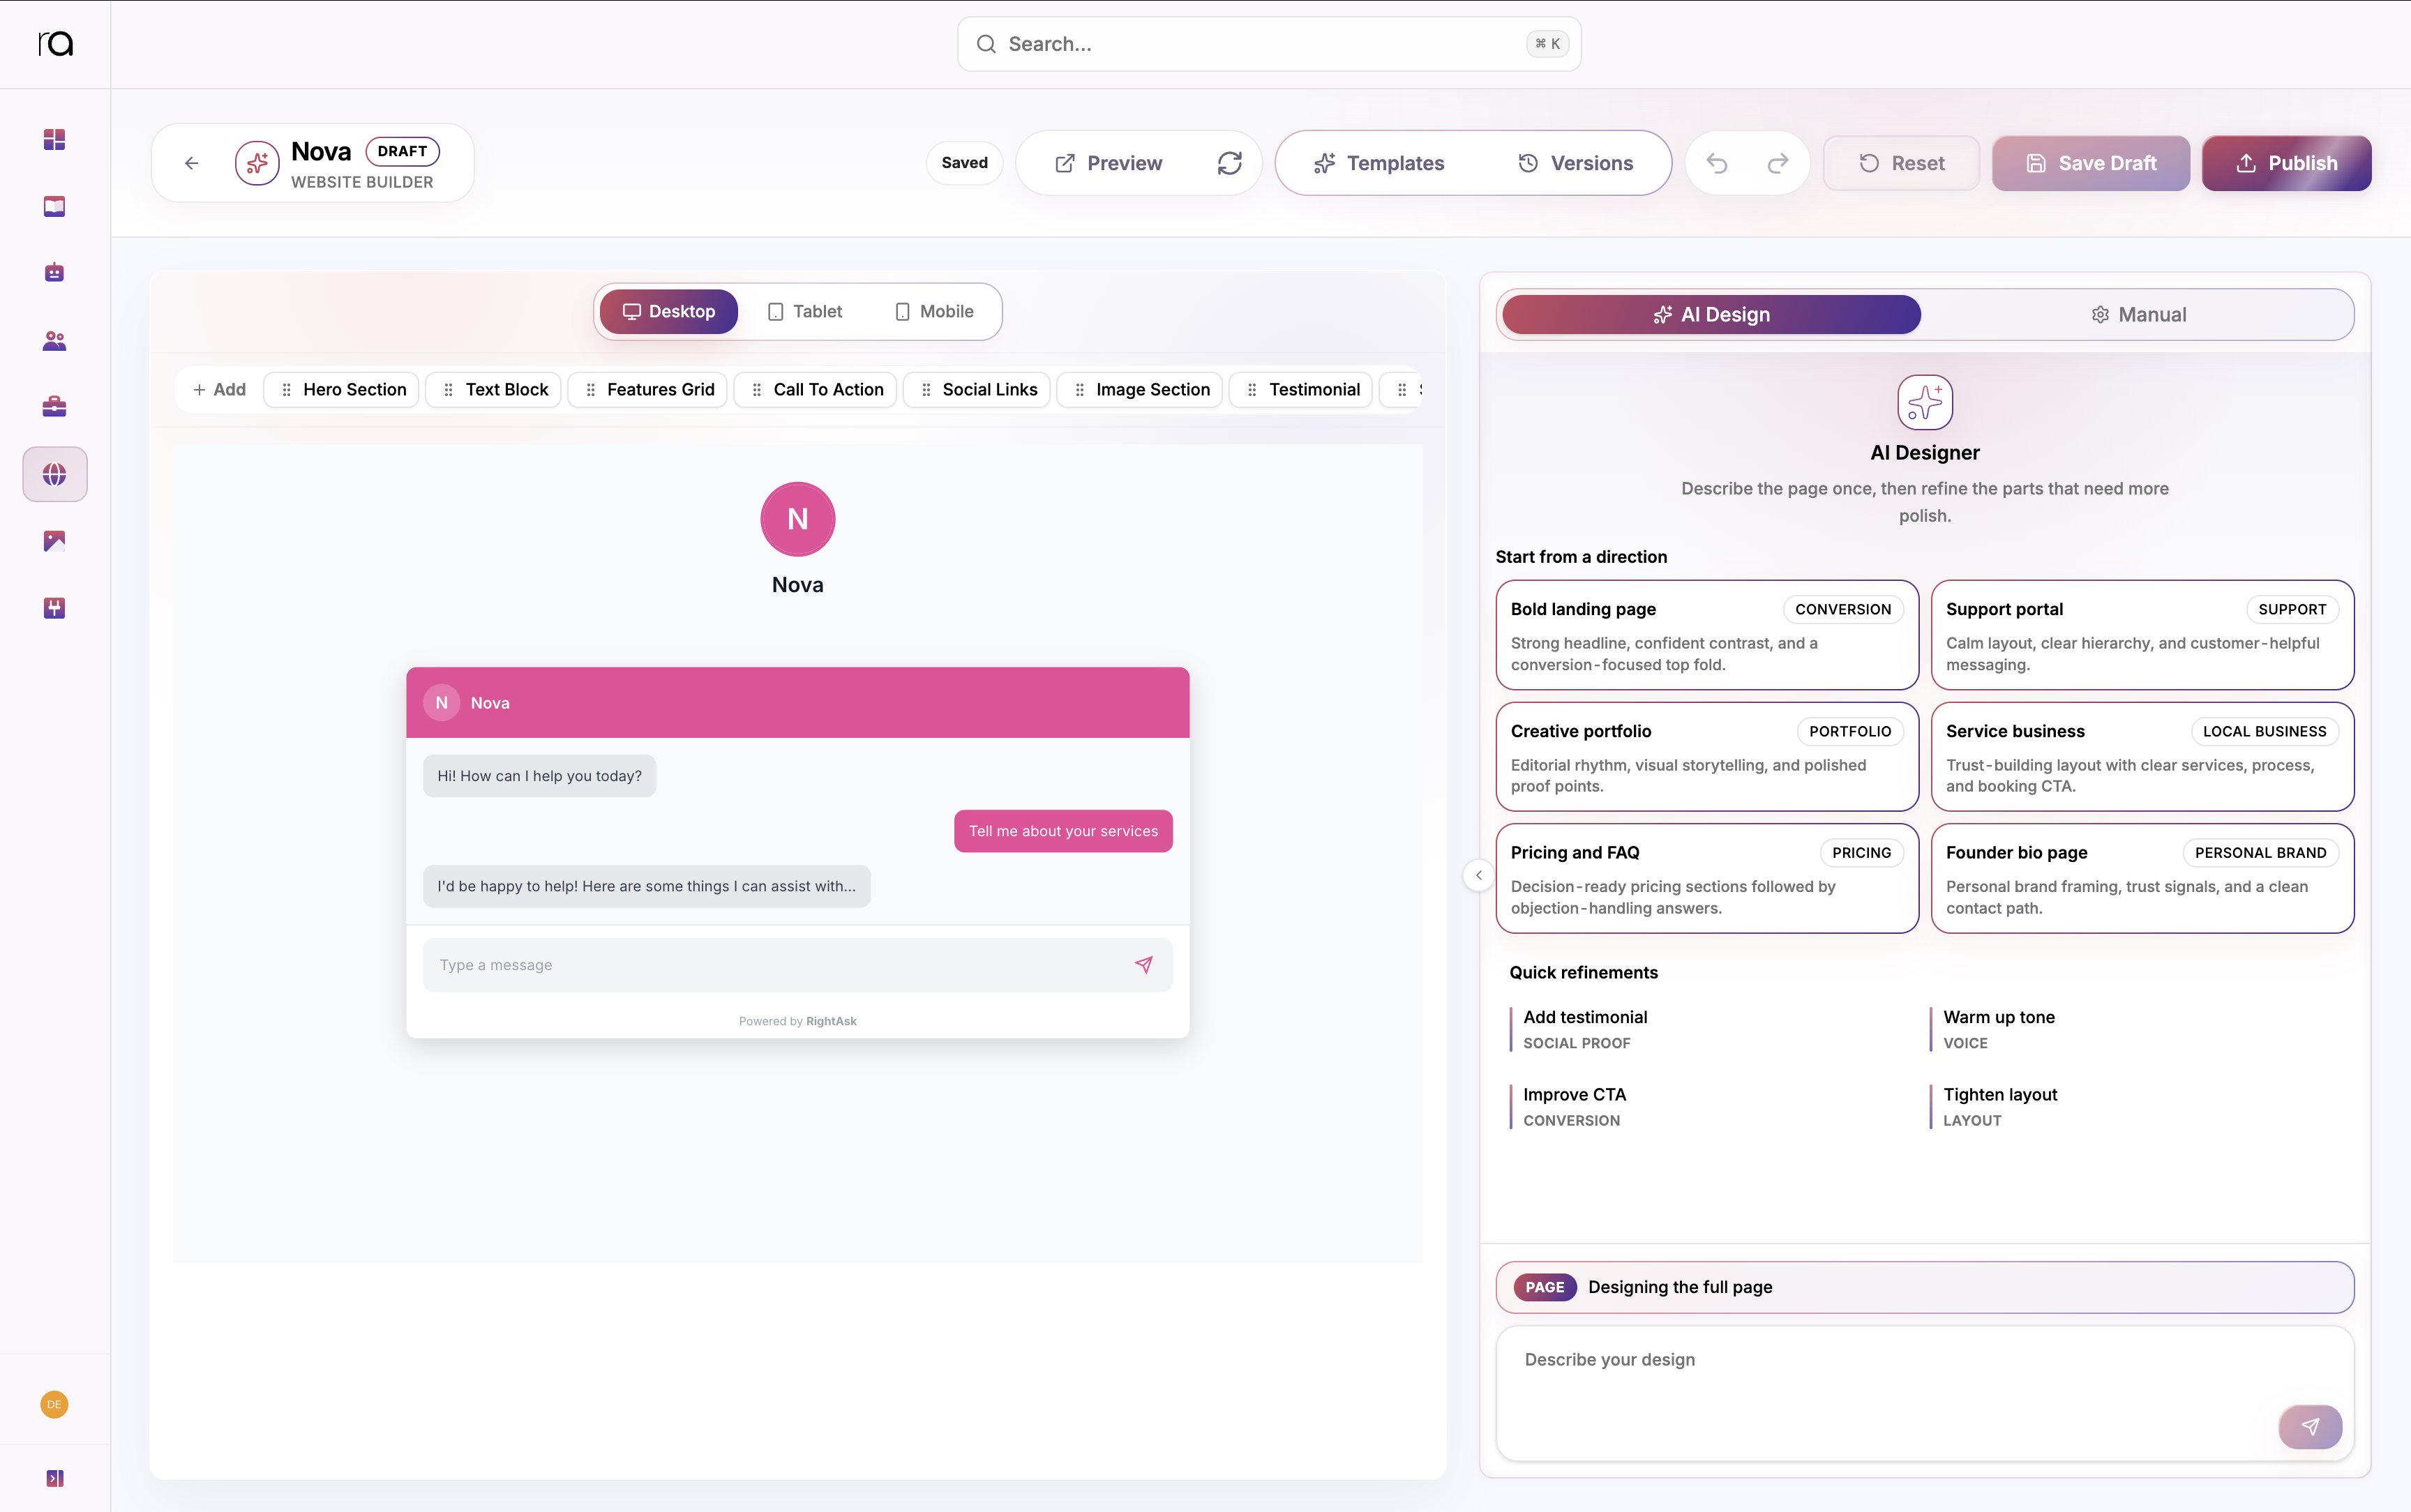Choose the Pricing and FAQ direction
This screenshot has height=1512, width=2411.
point(1707,878)
